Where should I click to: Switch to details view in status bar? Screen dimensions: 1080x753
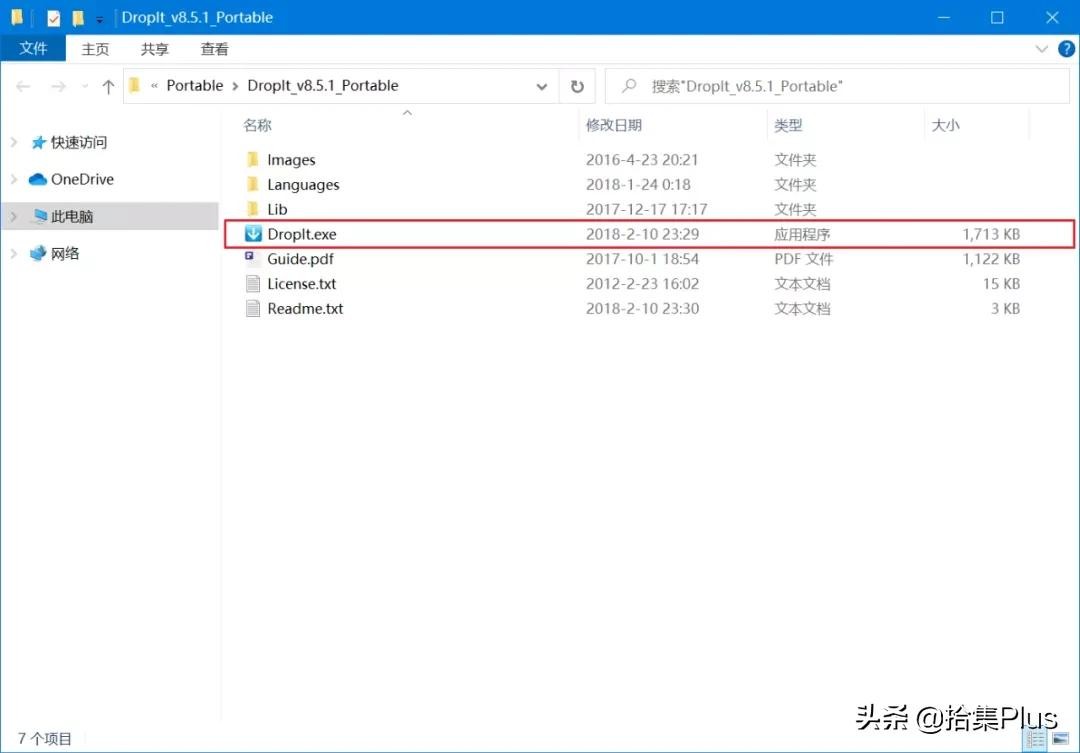(1037, 739)
